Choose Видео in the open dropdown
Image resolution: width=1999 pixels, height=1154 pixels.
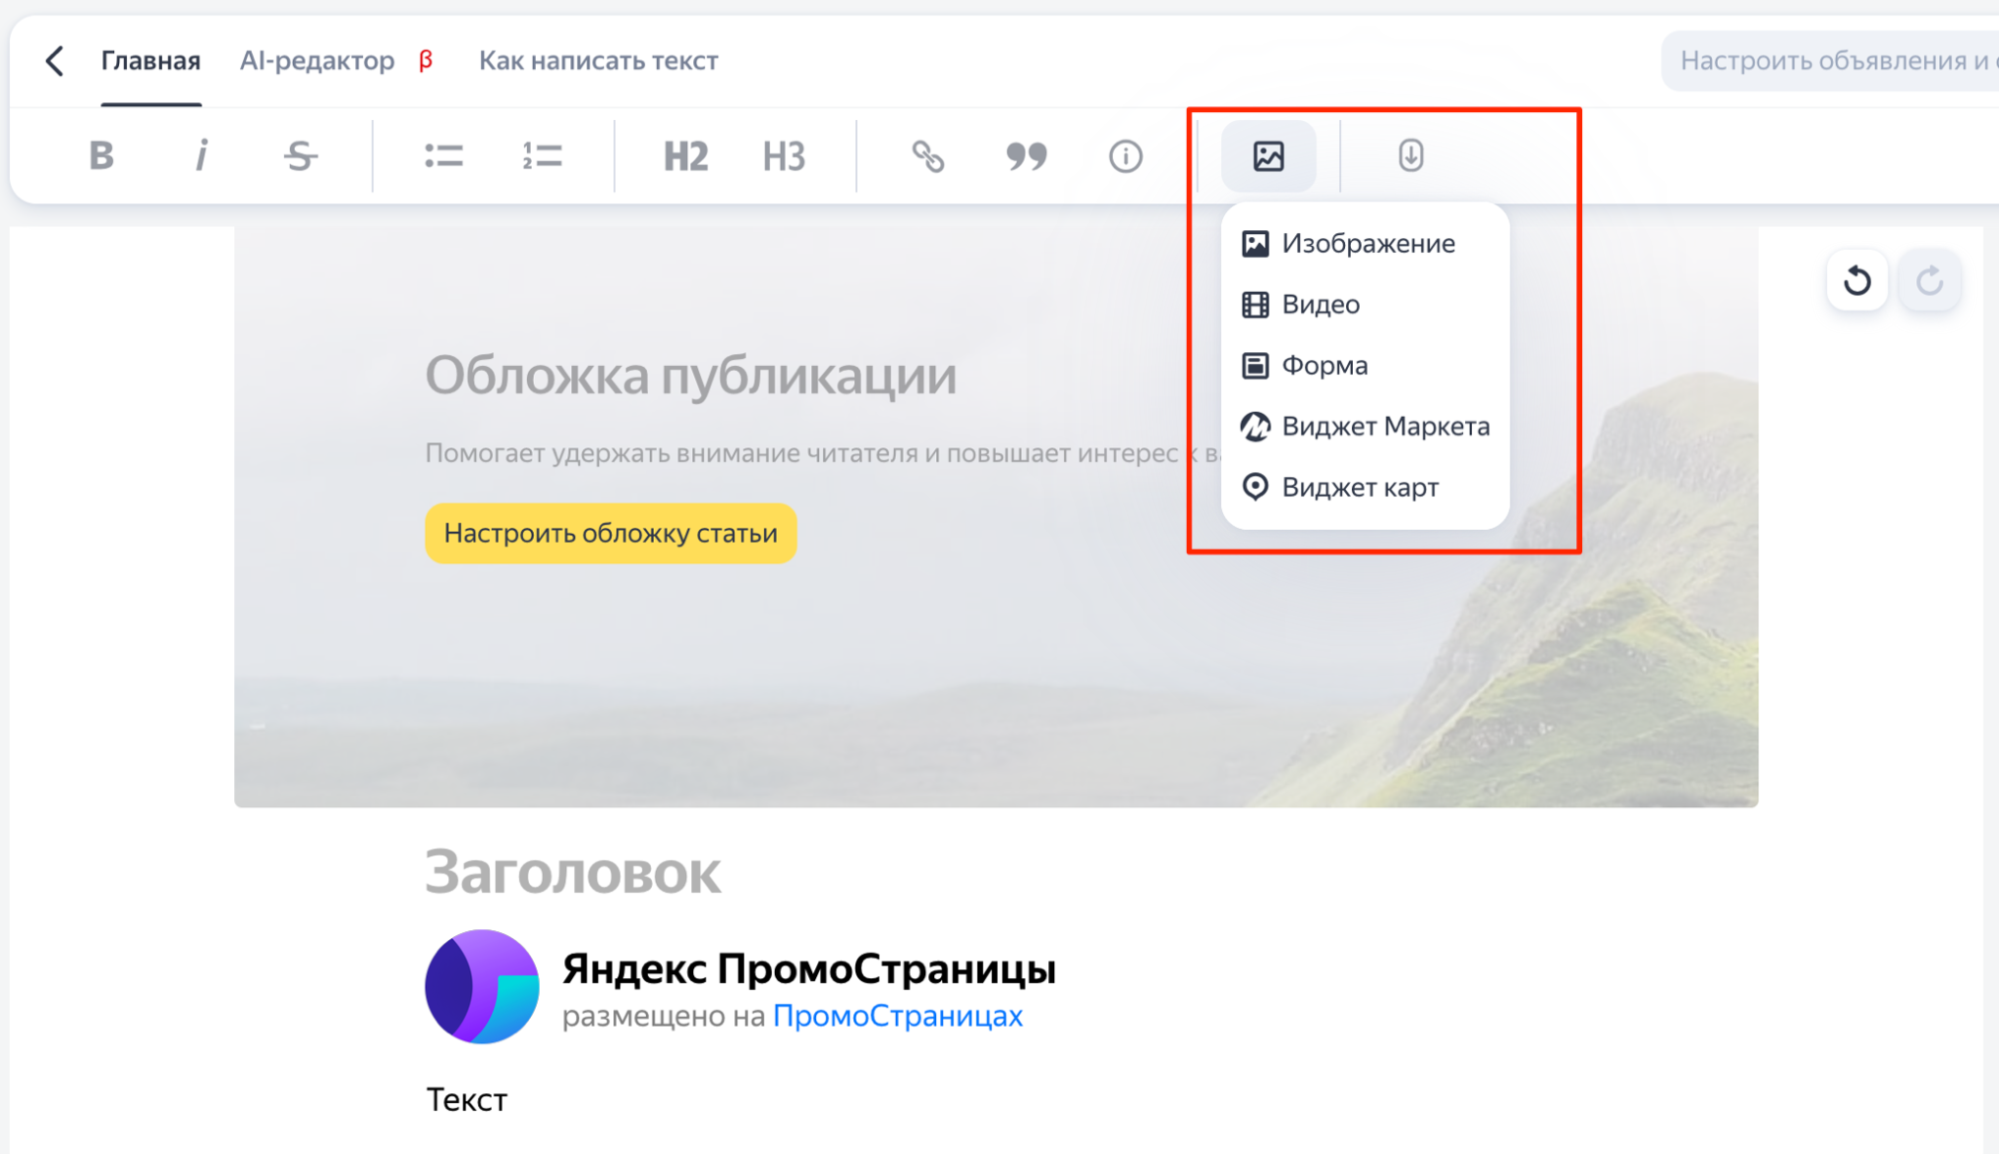pos(1320,304)
